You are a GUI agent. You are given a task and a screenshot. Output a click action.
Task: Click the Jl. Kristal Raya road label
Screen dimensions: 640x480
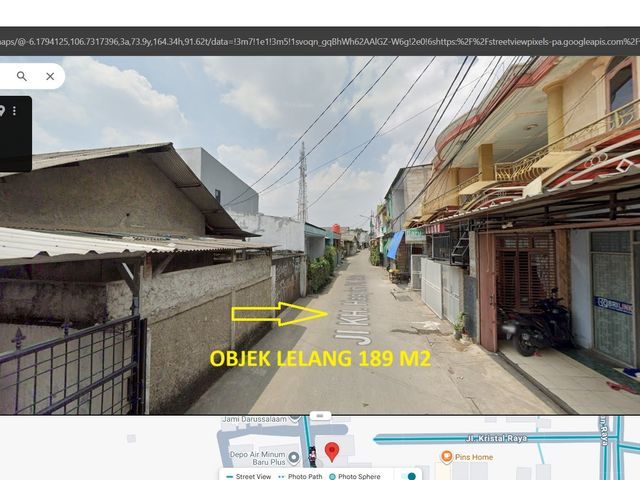tap(496, 438)
